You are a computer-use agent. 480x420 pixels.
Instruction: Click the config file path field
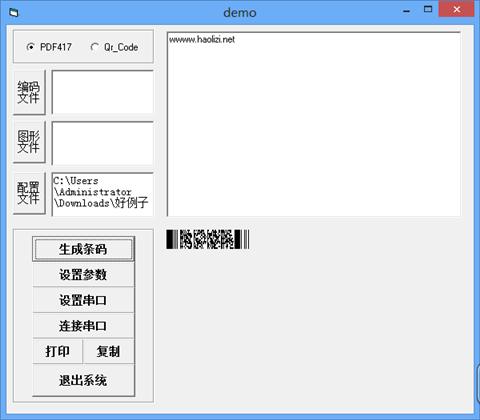point(103,194)
